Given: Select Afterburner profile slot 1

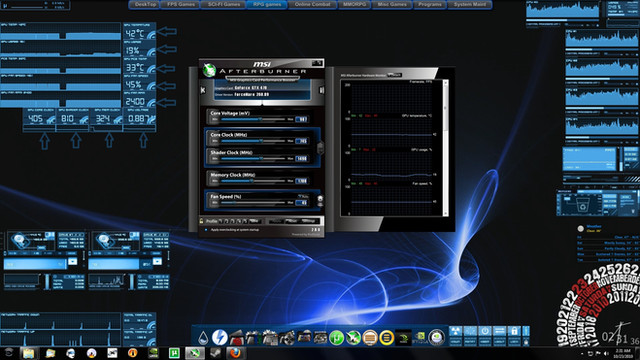Looking at the screenshot, I should [220, 221].
